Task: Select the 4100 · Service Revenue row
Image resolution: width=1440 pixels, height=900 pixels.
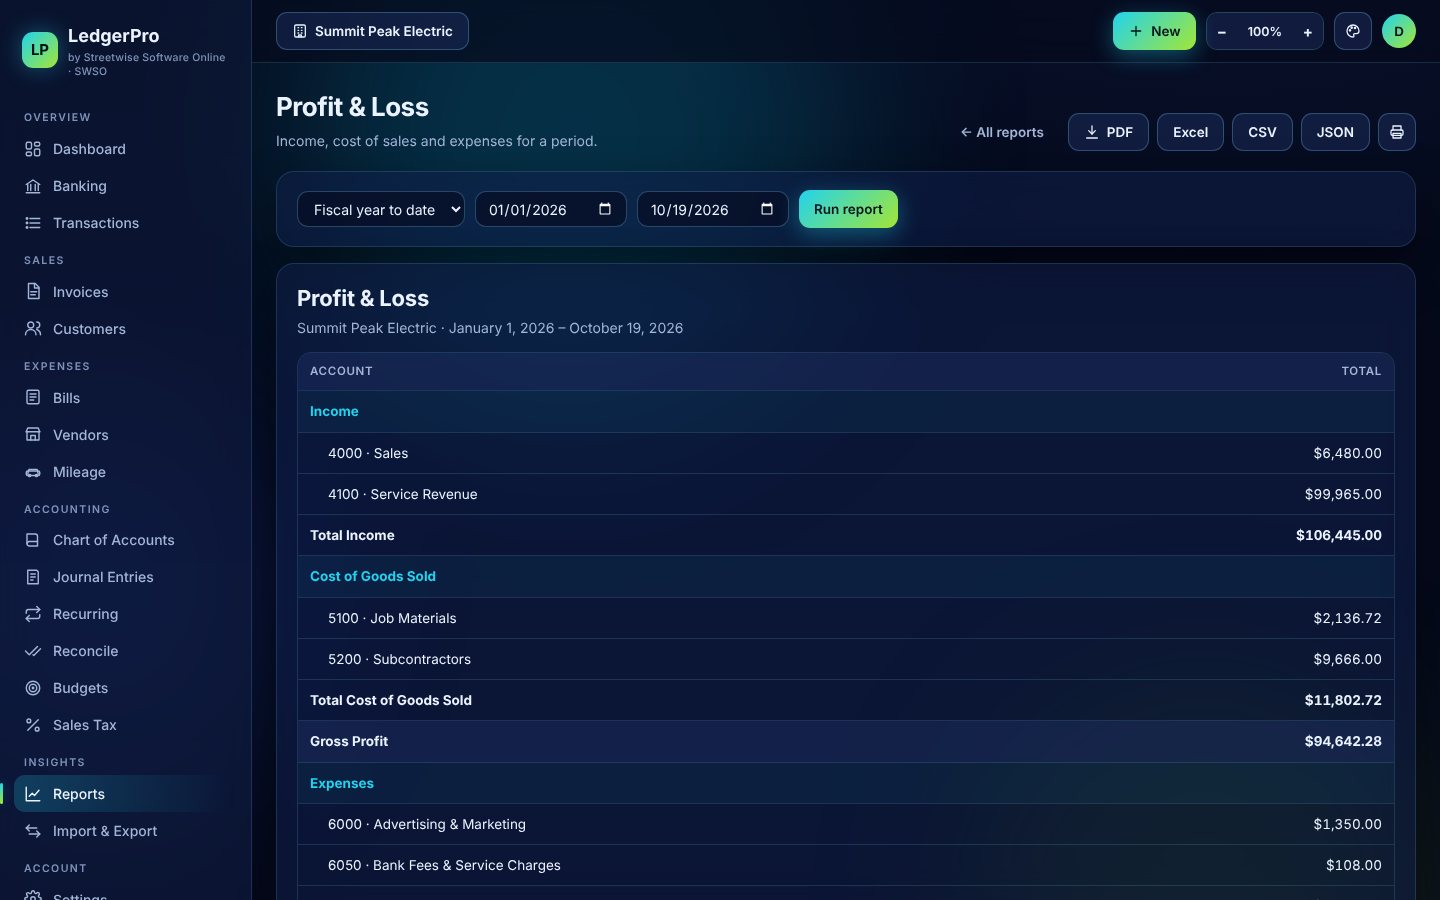Action: click(846, 494)
